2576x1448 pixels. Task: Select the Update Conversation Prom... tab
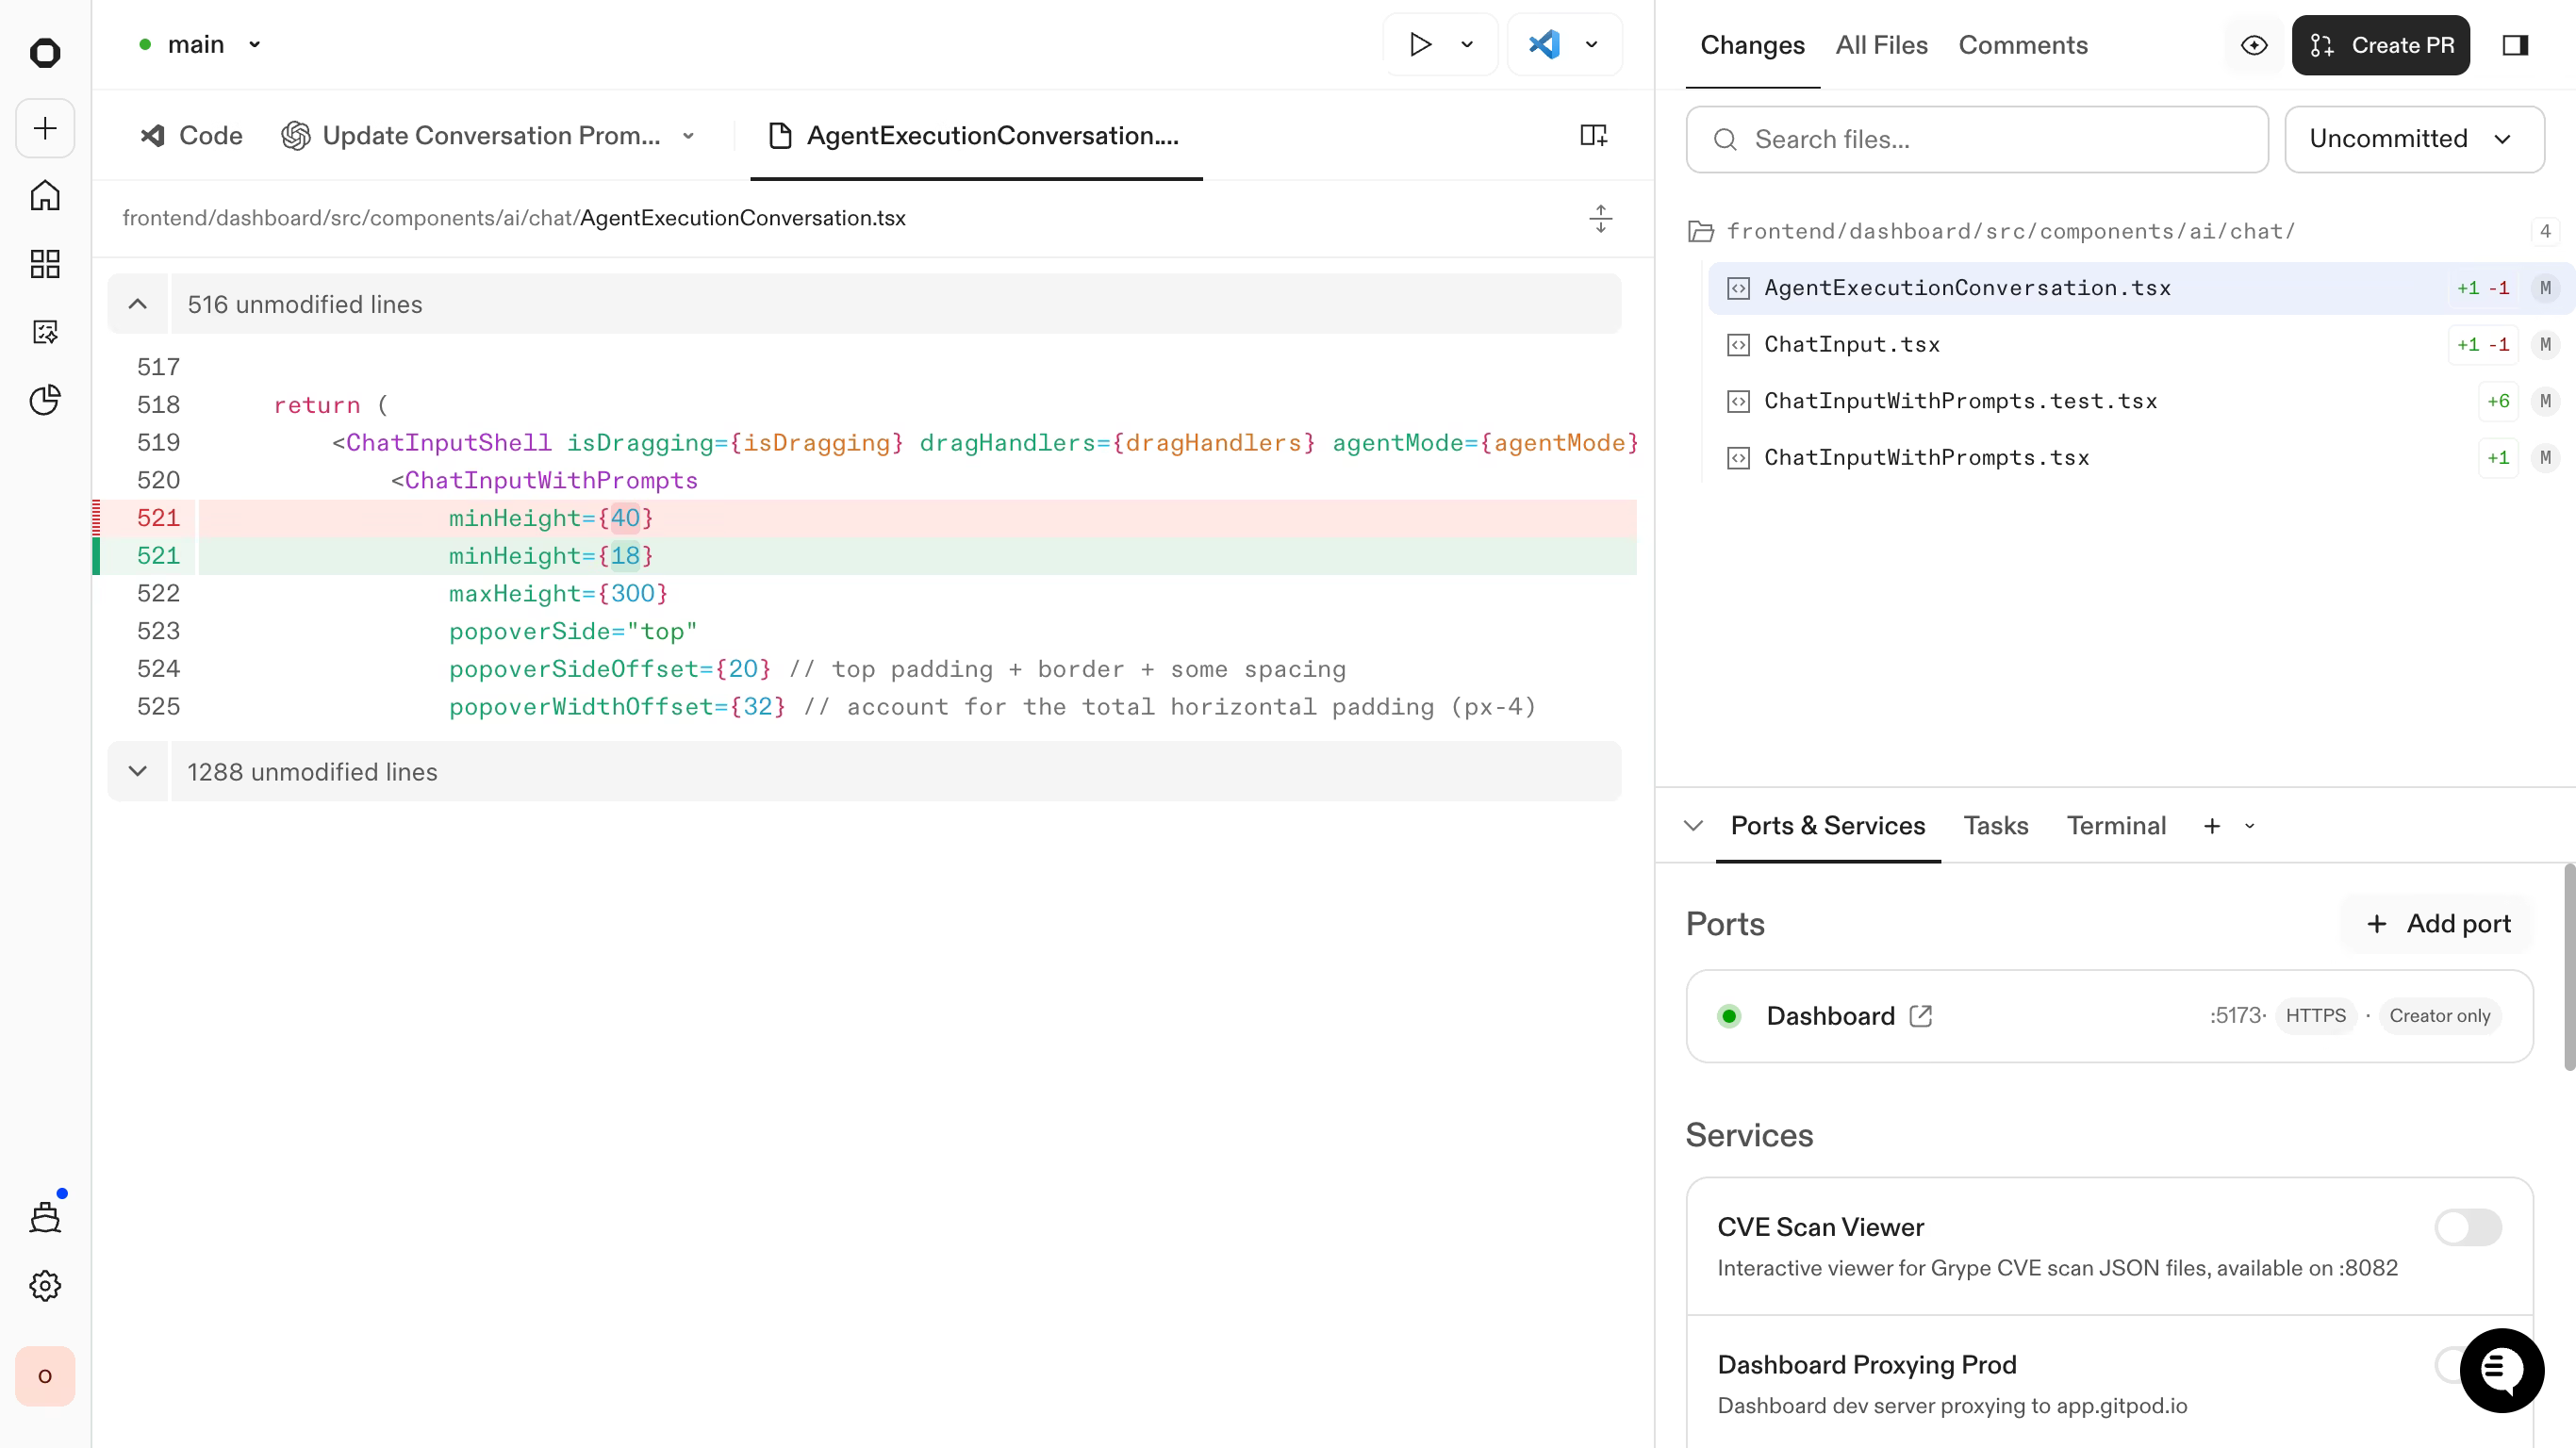pos(472,136)
